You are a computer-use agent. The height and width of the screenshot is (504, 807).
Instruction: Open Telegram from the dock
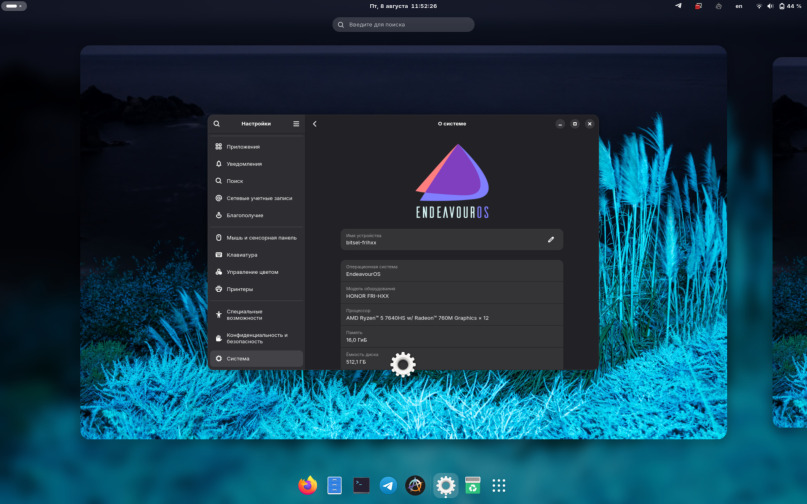click(x=388, y=485)
